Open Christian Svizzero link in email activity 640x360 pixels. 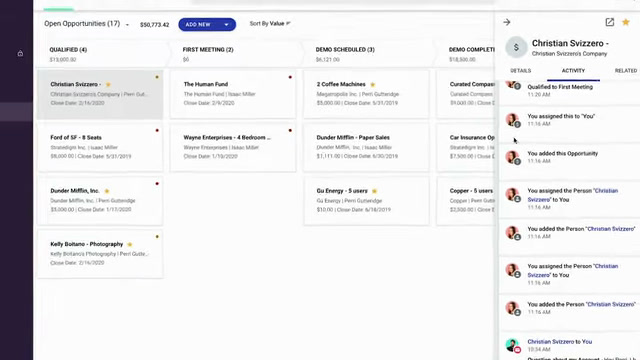click(551, 342)
